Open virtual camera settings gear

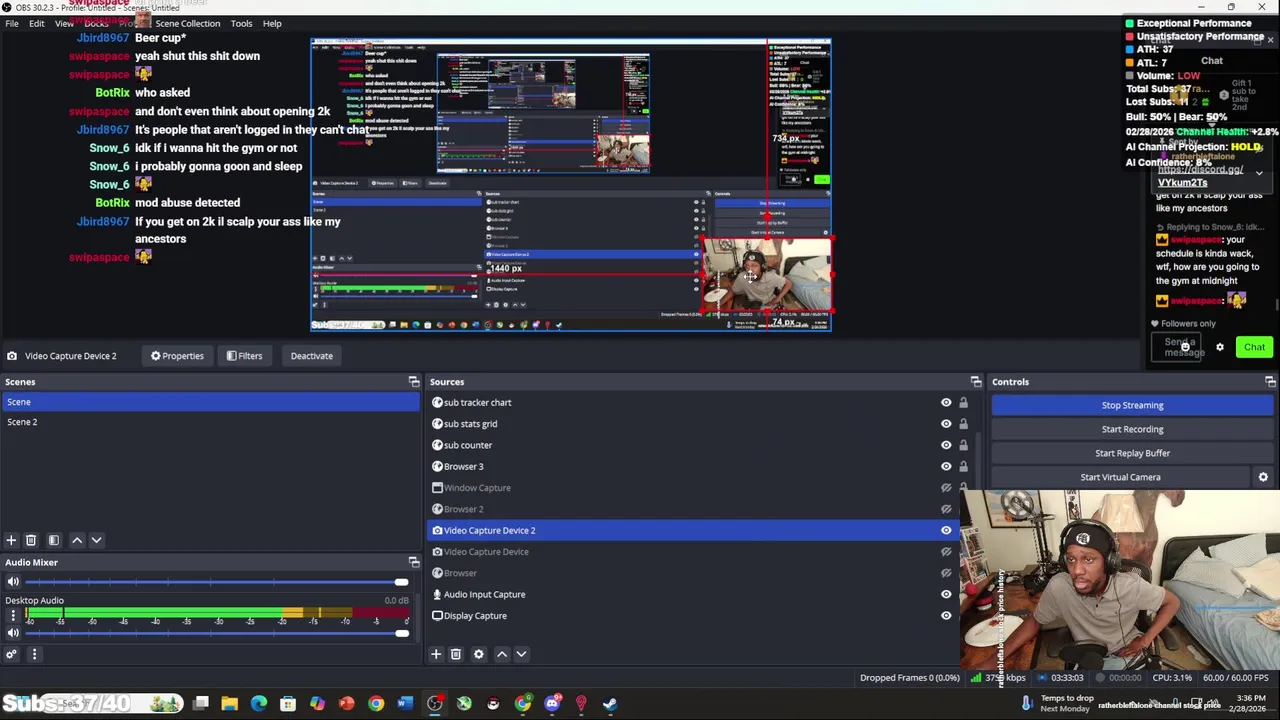click(1263, 477)
